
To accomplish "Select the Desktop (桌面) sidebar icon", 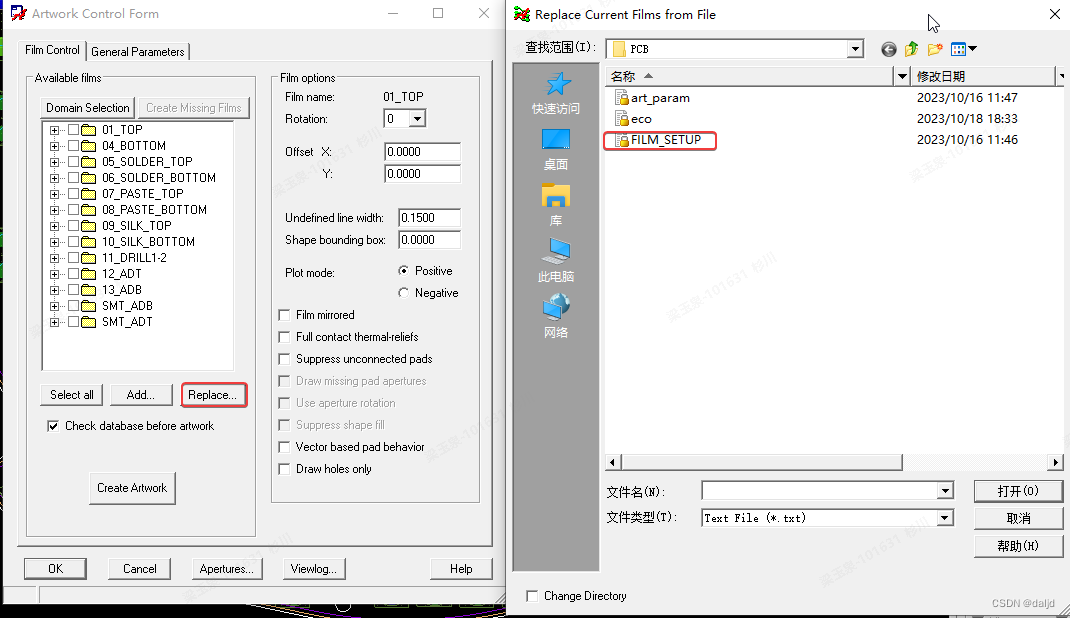I will 556,149.
